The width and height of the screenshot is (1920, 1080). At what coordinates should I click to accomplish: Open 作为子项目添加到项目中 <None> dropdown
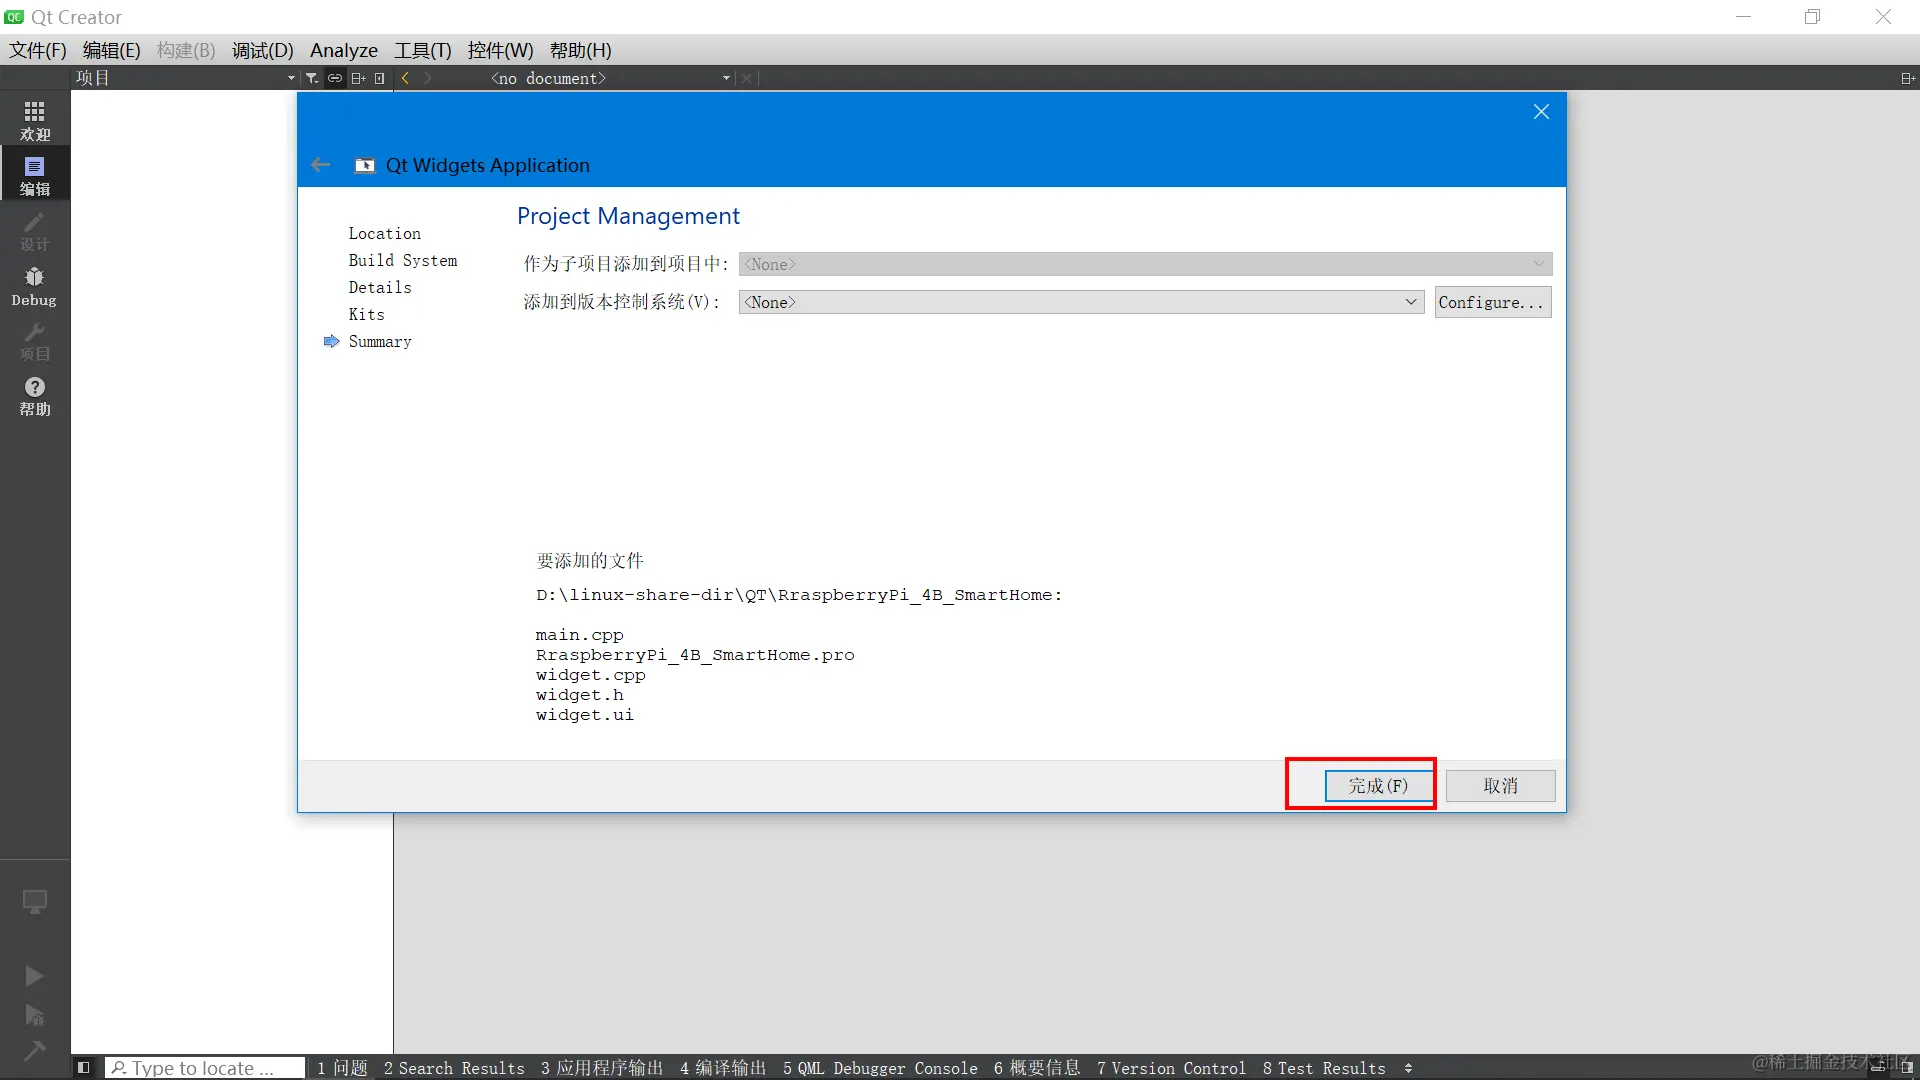[x=1145, y=264]
